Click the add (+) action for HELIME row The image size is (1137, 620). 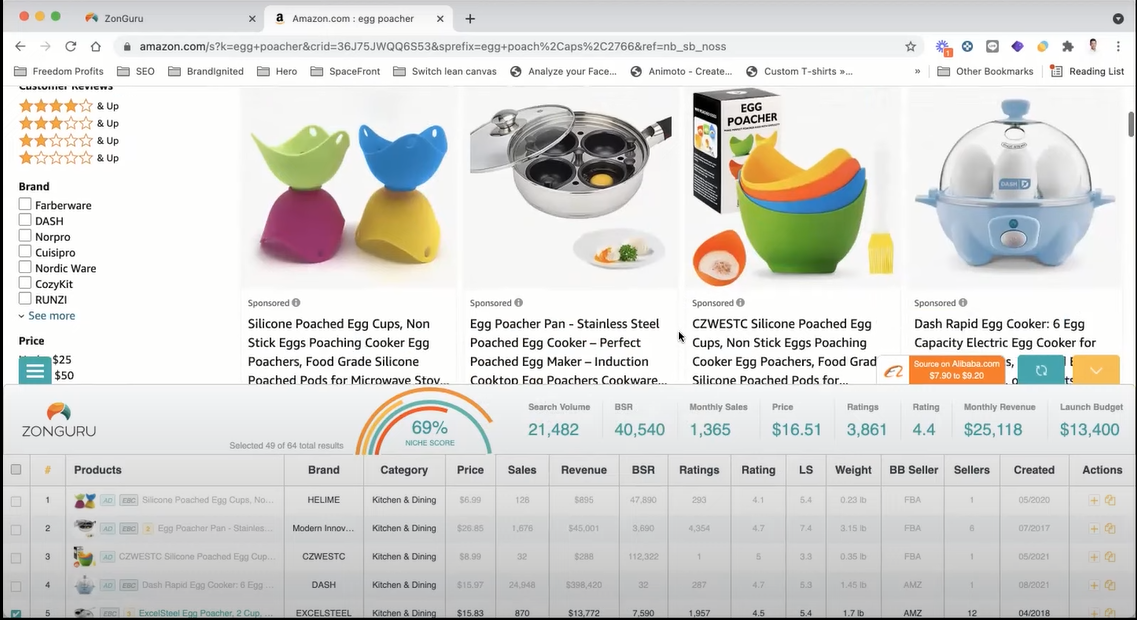click(1093, 500)
